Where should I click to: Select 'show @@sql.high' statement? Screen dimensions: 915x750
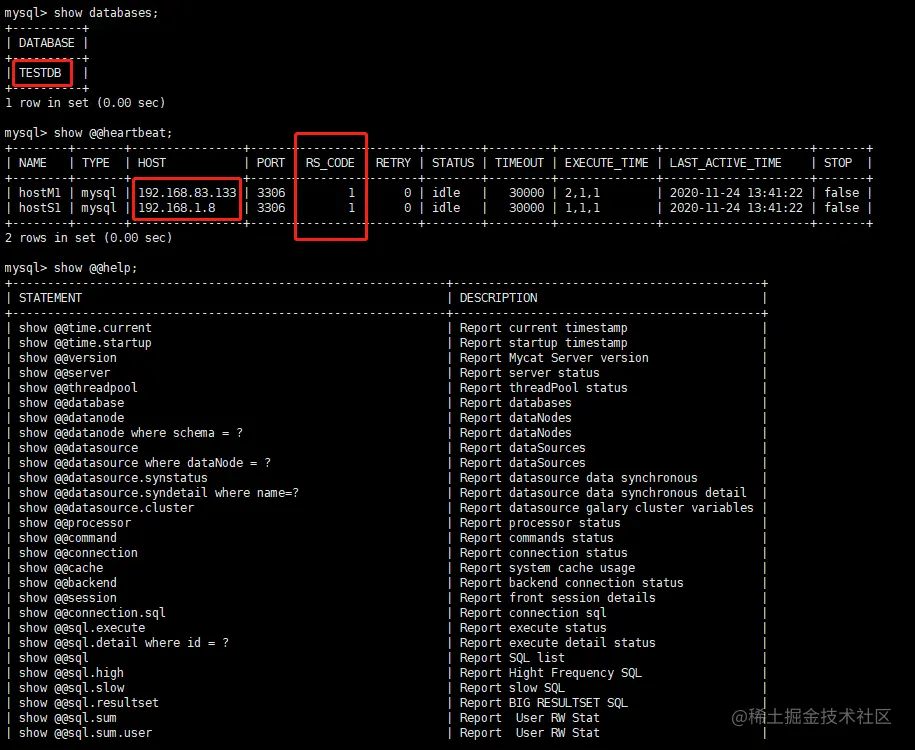[71, 673]
